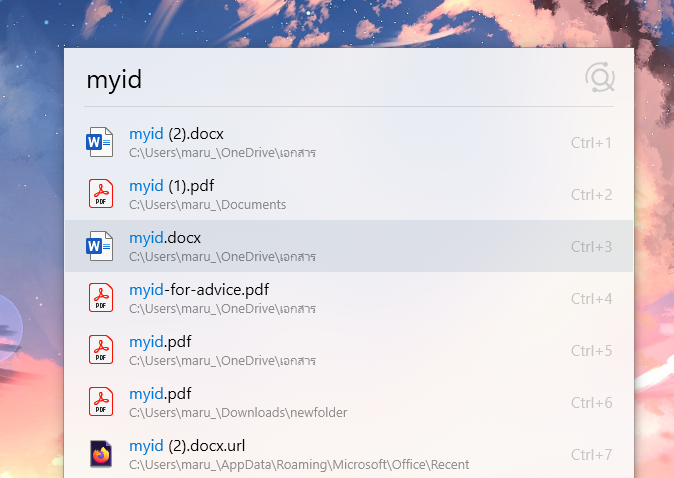
Task: Click the Firefox icon for myid (2).docx.url
Action: coord(101,454)
